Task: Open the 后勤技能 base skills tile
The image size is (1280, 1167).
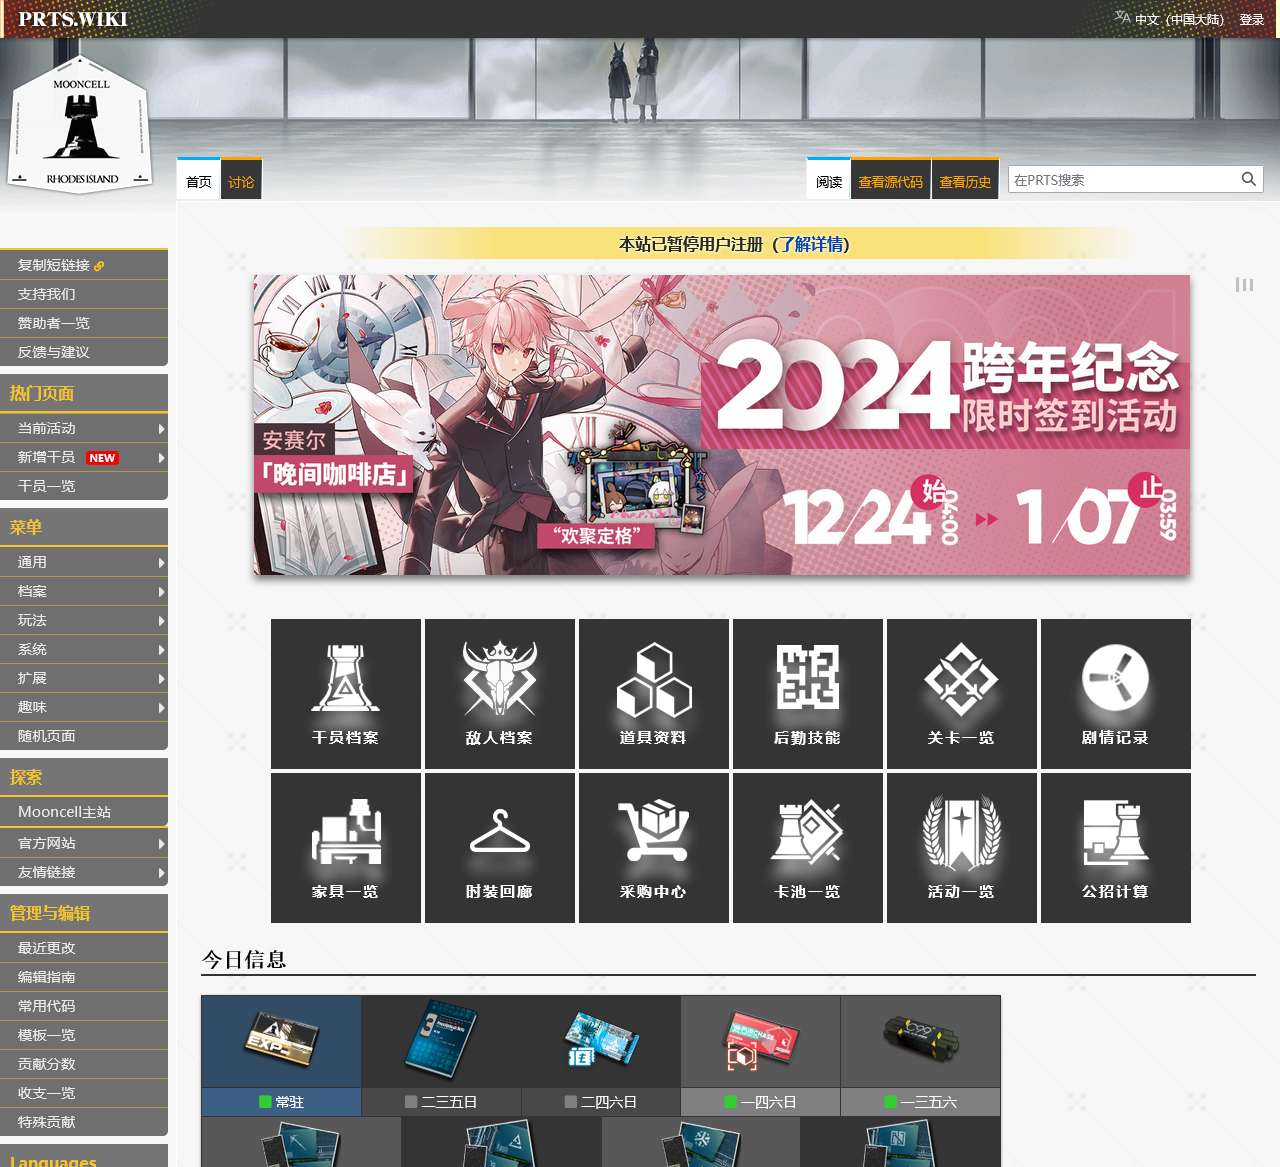Action: click(x=807, y=693)
